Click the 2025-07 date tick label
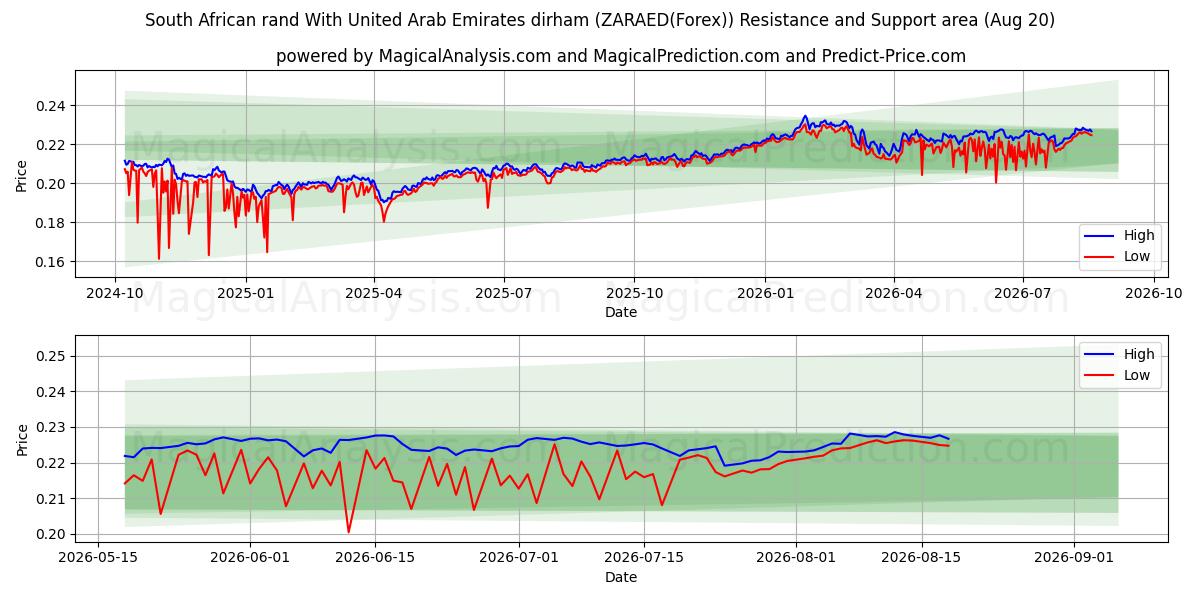This screenshot has width=1200, height=600. pyautogui.click(x=503, y=293)
